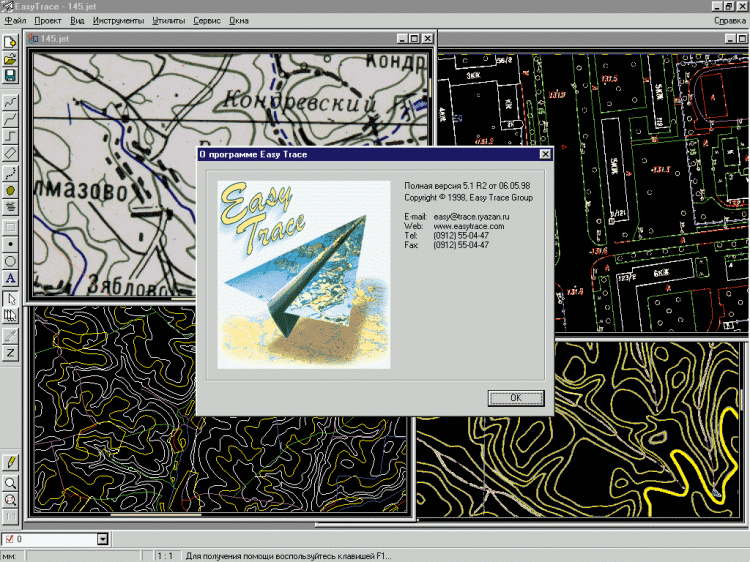Open the Инструменты menu

pyautogui.click(x=119, y=21)
